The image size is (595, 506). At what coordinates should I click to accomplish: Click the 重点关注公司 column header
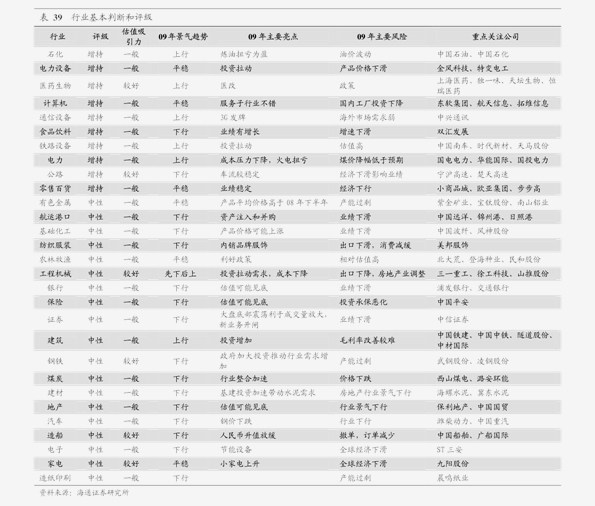tap(495, 37)
